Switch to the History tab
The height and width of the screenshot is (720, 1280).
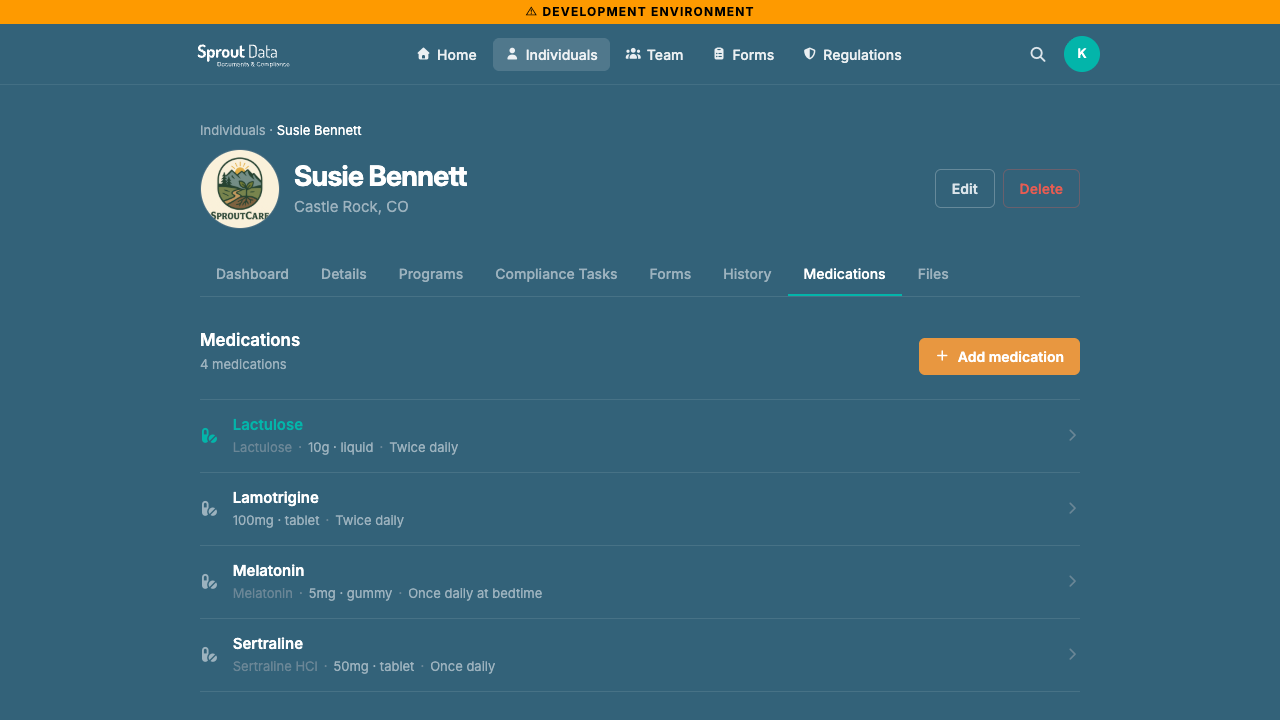(x=747, y=274)
